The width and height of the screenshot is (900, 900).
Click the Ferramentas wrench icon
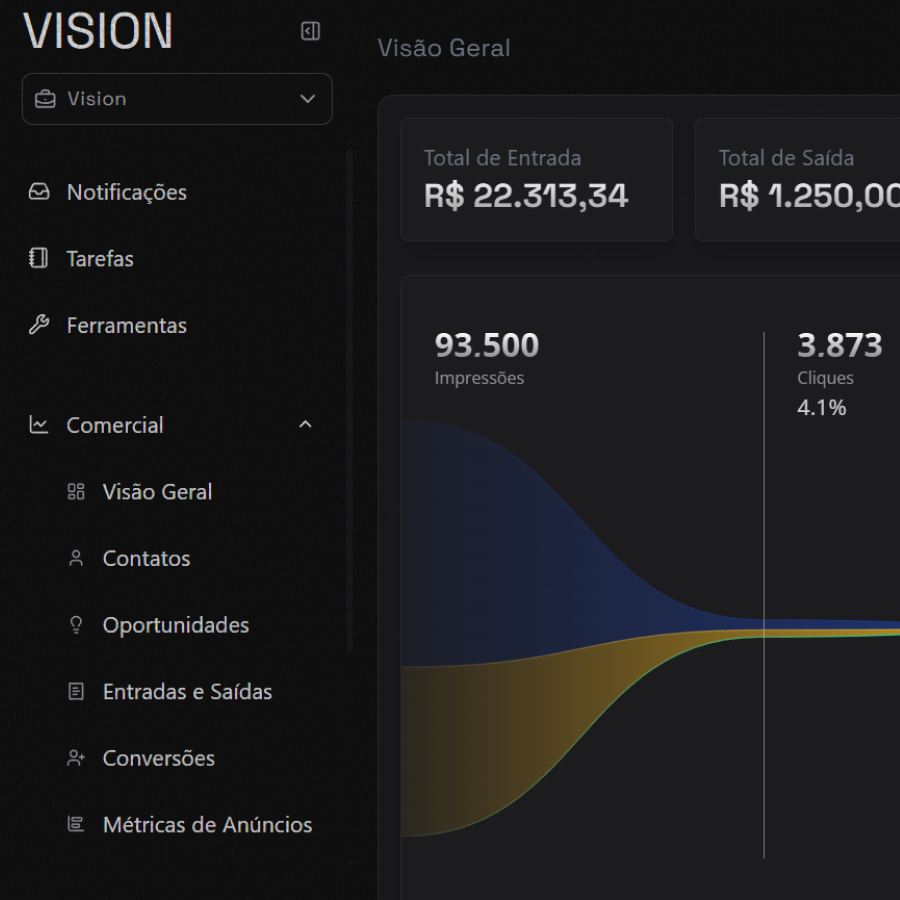39,325
